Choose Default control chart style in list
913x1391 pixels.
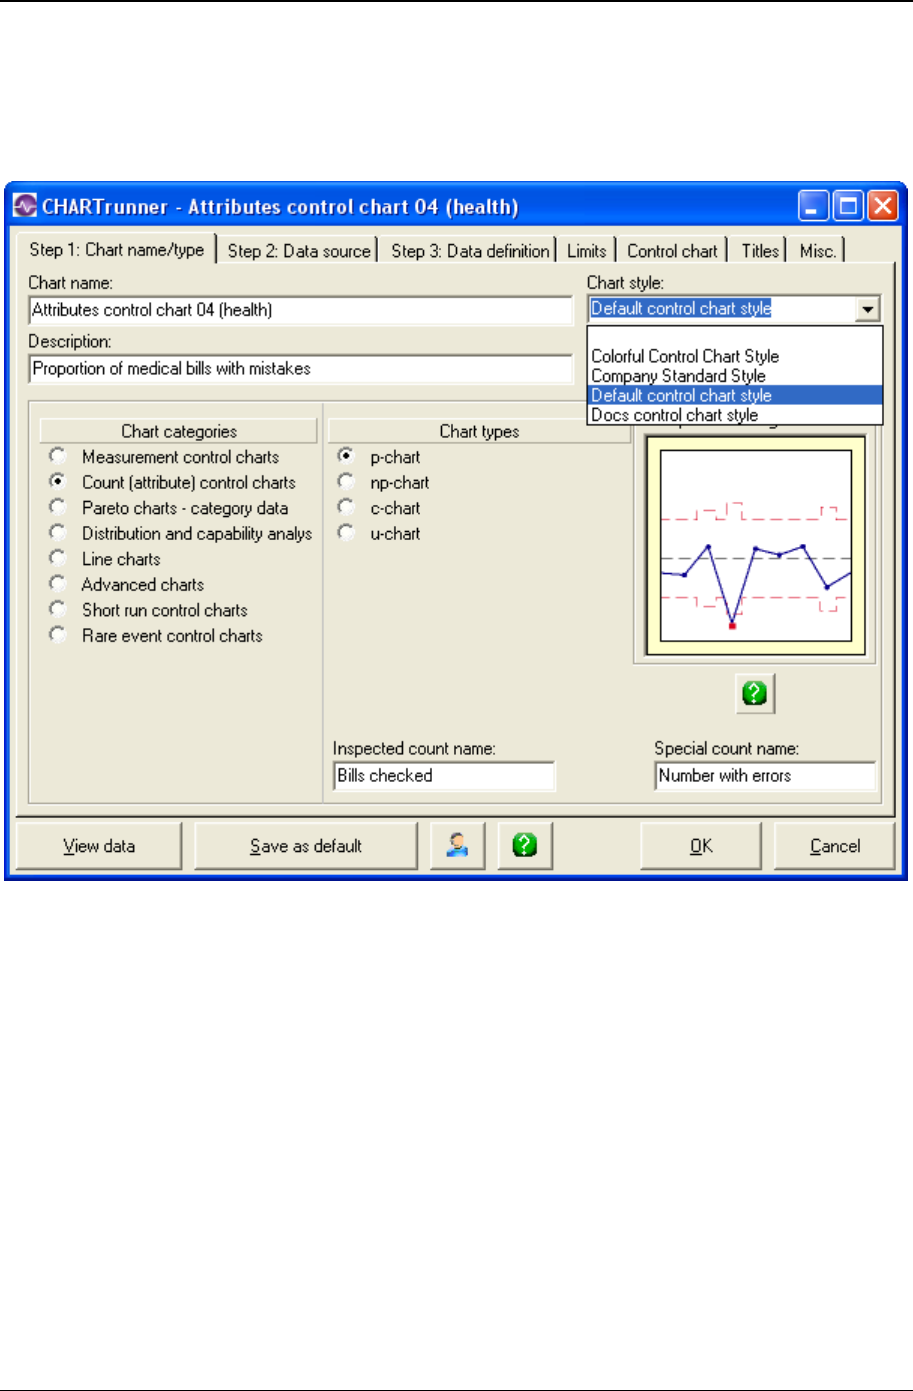[x=735, y=395]
